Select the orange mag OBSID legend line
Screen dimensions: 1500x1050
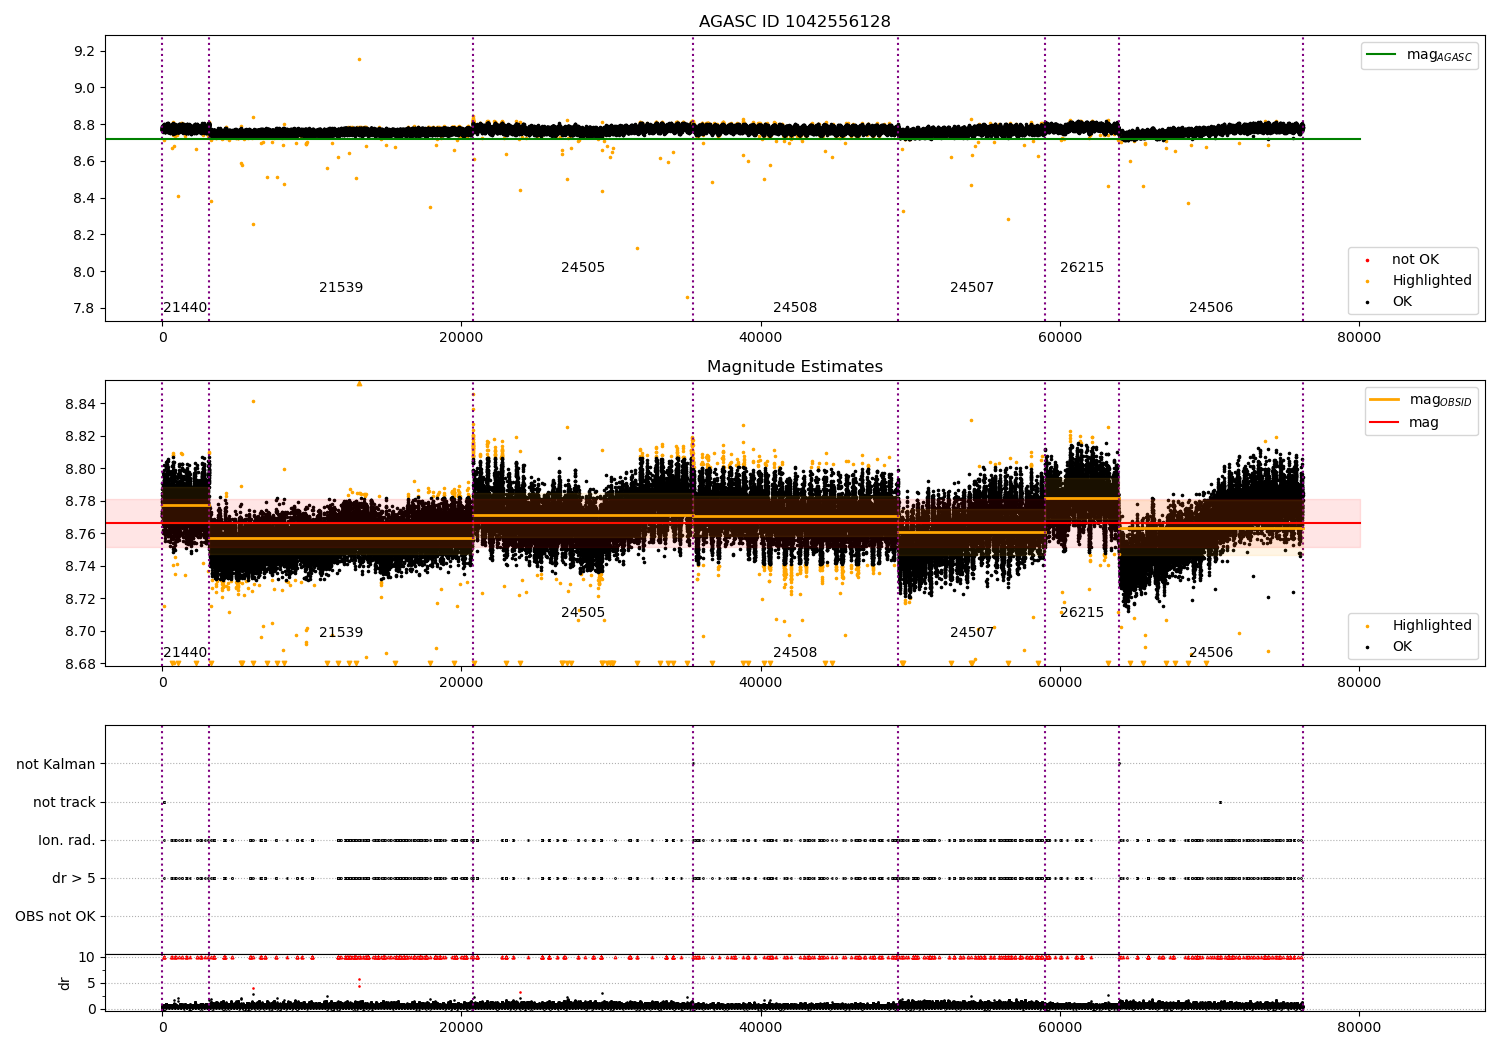click(1384, 399)
